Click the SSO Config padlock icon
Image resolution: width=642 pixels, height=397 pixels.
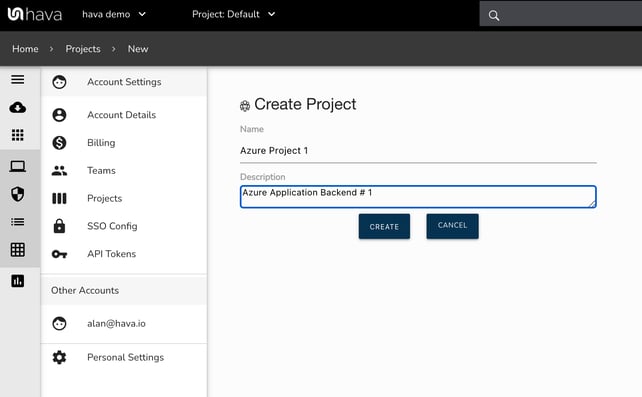pos(59,226)
